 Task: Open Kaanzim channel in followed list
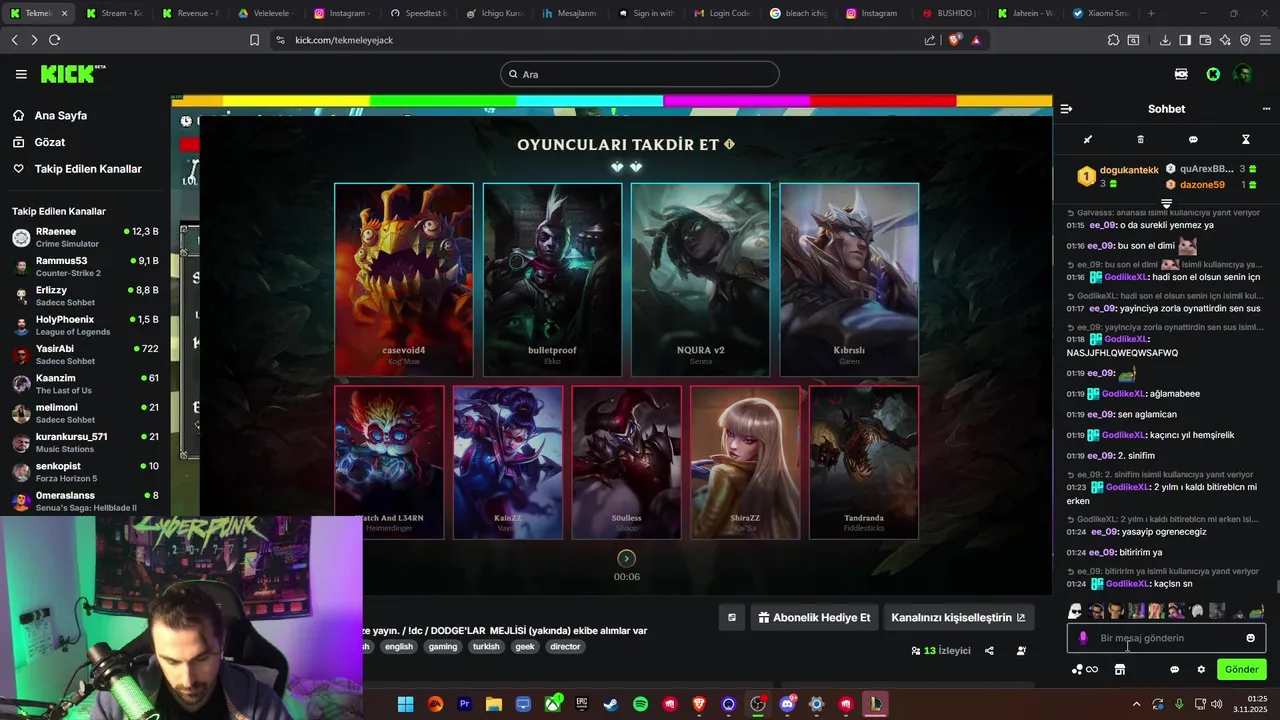(x=85, y=384)
